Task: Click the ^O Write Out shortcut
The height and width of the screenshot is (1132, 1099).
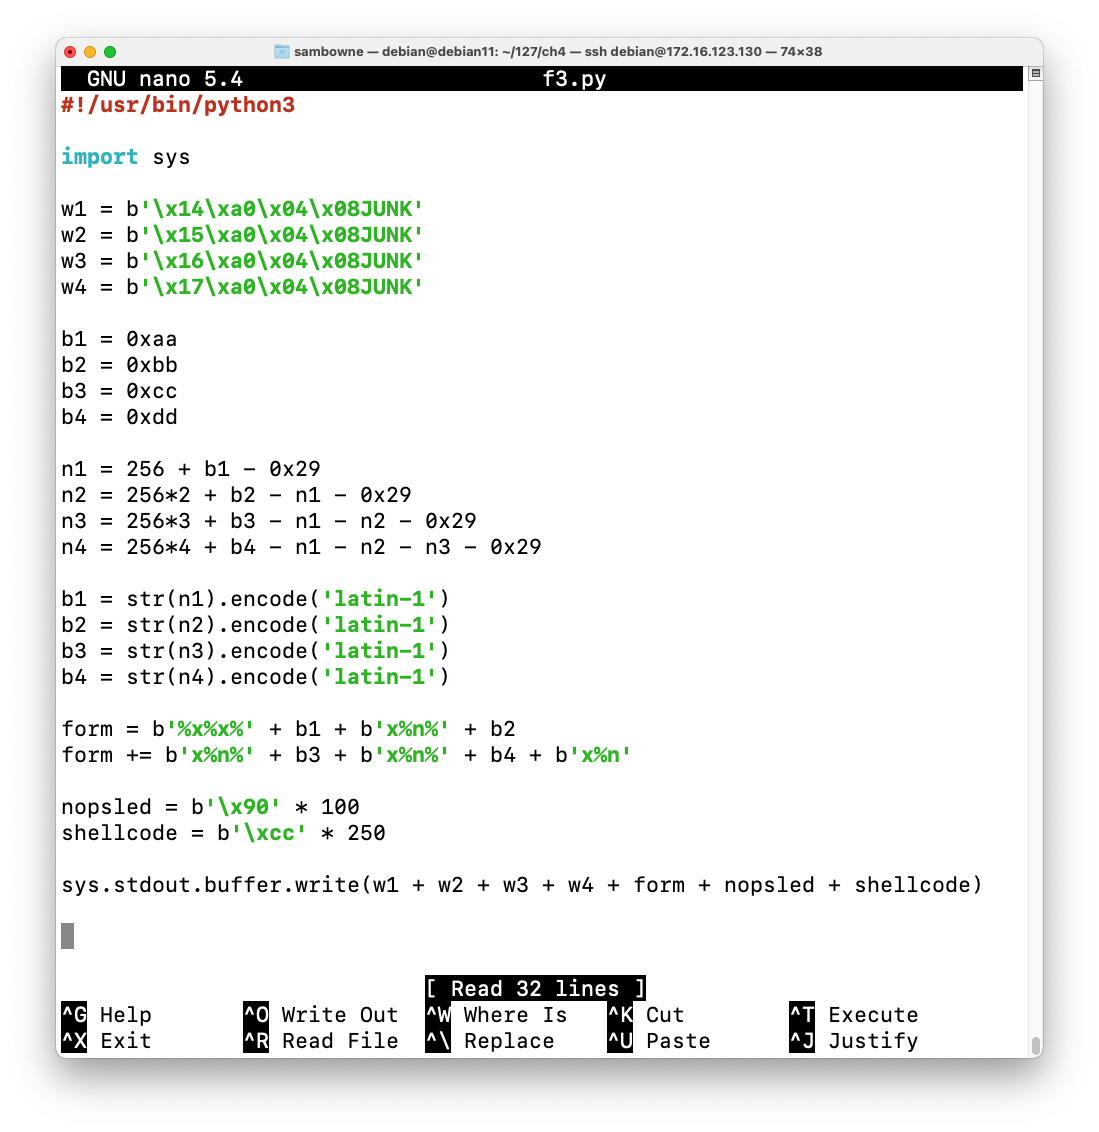Action: click(x=321, y=1014)
